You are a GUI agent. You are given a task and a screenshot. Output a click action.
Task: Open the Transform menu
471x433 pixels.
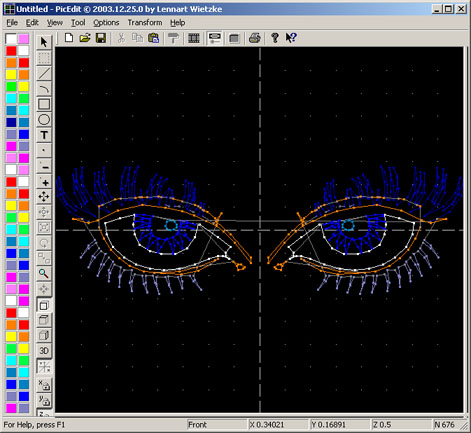click(x=145, y=23)
